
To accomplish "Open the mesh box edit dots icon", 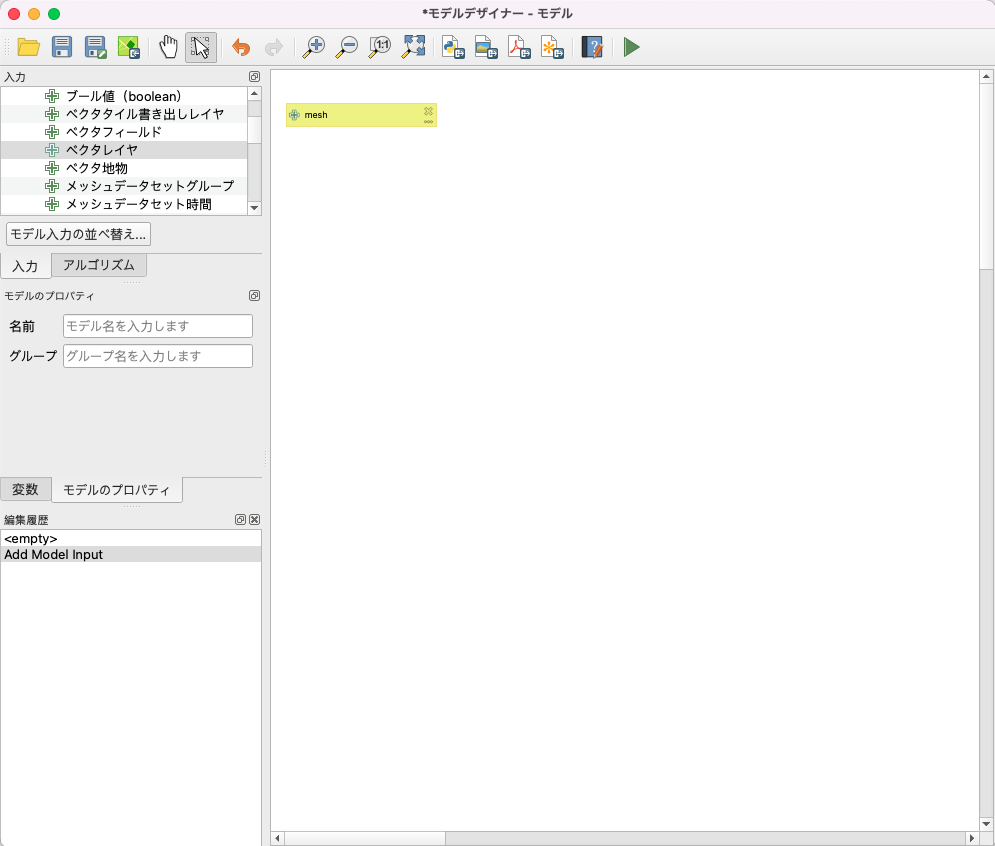I will point(428,121).
